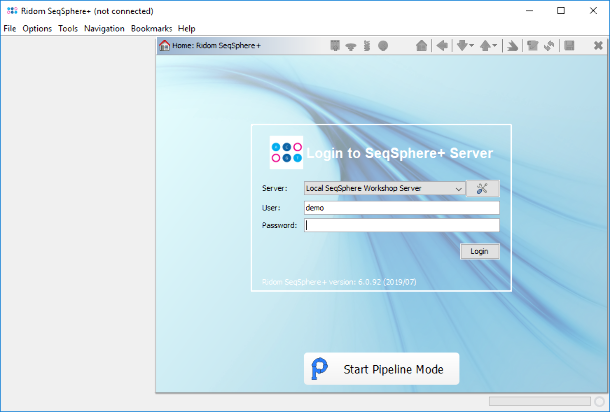Click the 'Home: Ridom SeqSphere+' tab title
Image resolution: width=610 pixels, height=412 pixels.
(217, 46)
